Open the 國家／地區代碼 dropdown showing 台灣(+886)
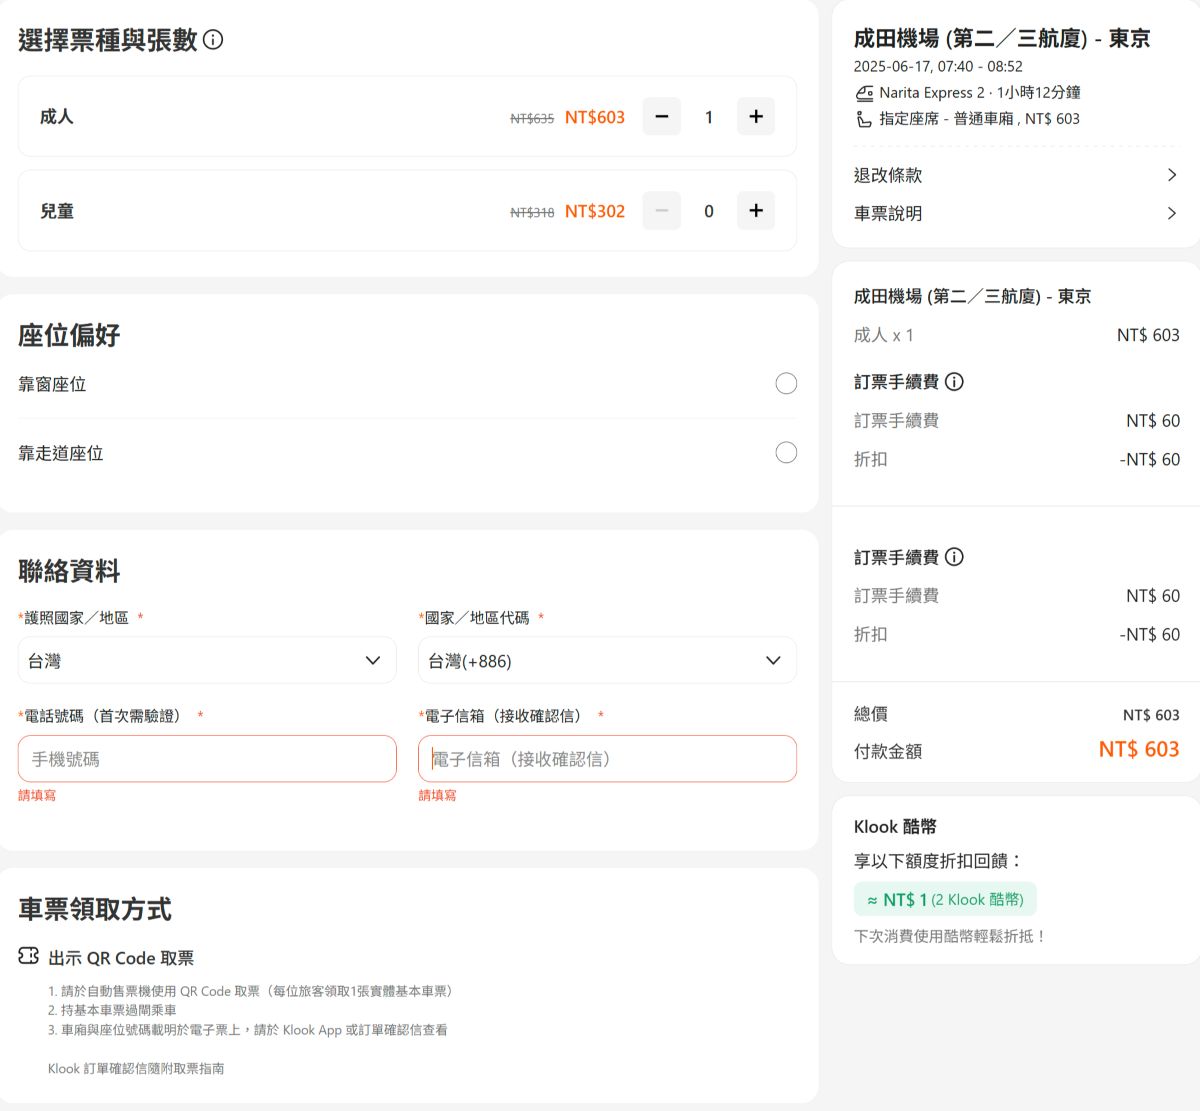 607,660
